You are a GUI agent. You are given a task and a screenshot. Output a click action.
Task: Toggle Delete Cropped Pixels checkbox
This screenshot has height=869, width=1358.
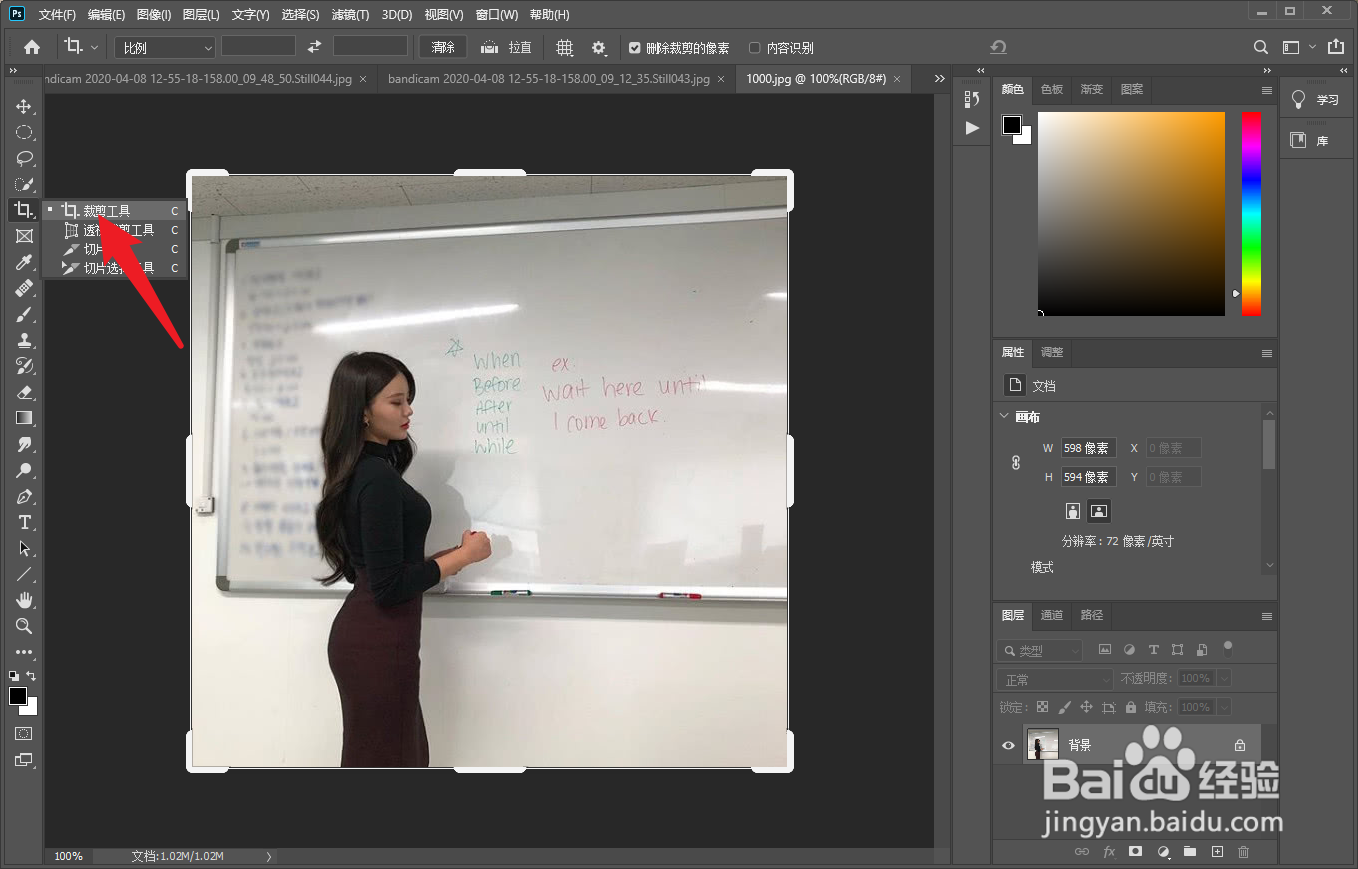tap(634, 48)
